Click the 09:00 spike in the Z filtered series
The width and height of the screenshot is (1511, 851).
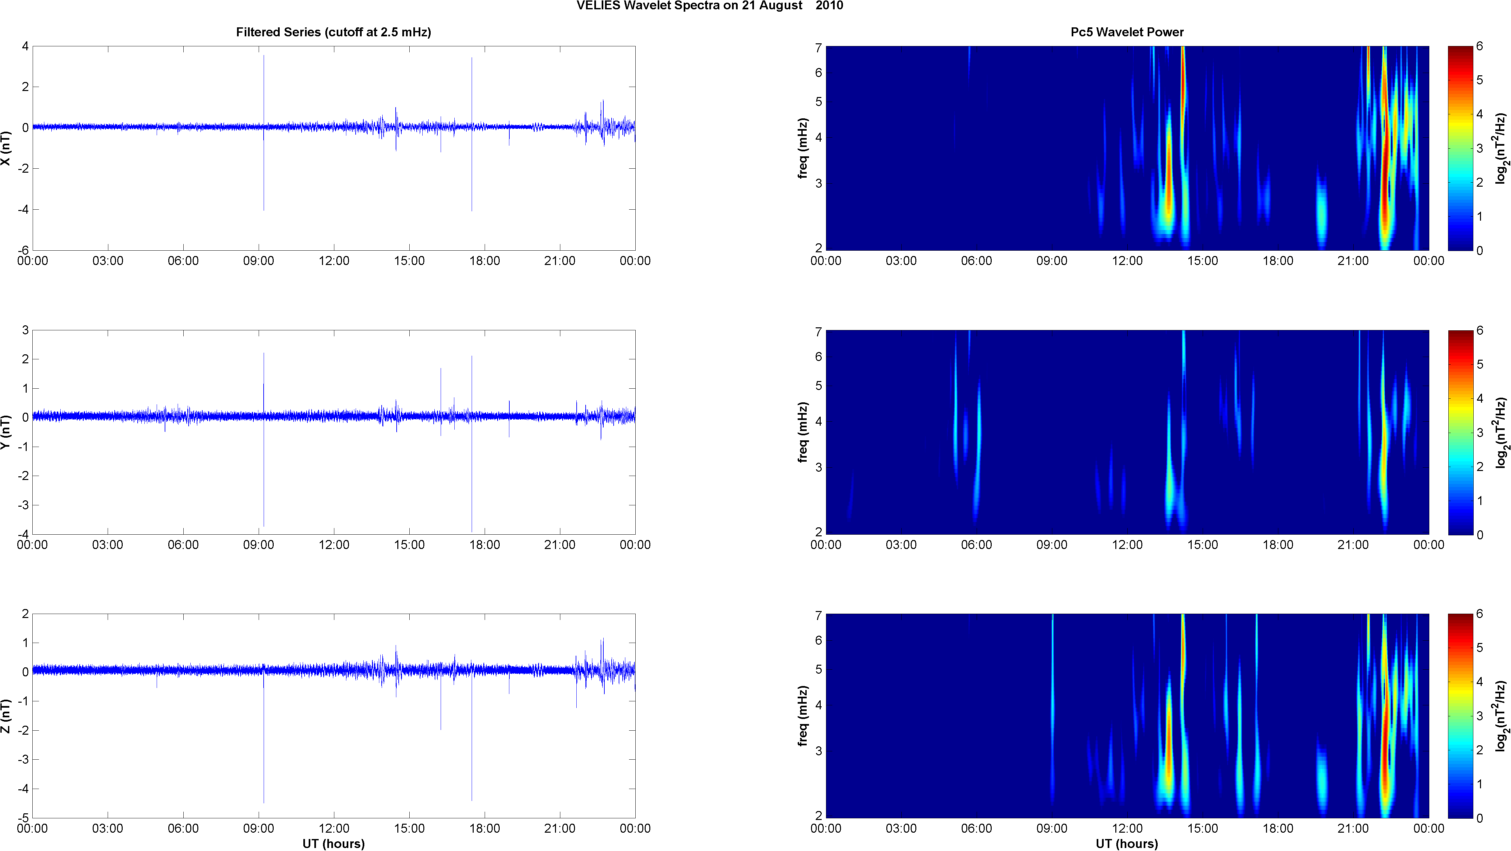point(264,733)
